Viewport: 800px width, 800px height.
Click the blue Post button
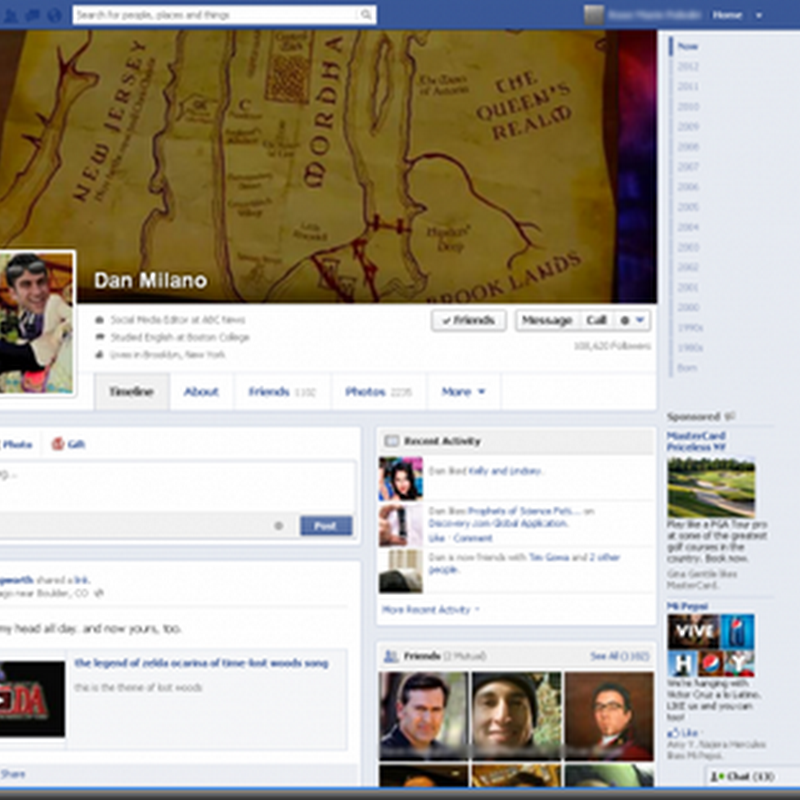pyautogui.click(x=326, y=526)
